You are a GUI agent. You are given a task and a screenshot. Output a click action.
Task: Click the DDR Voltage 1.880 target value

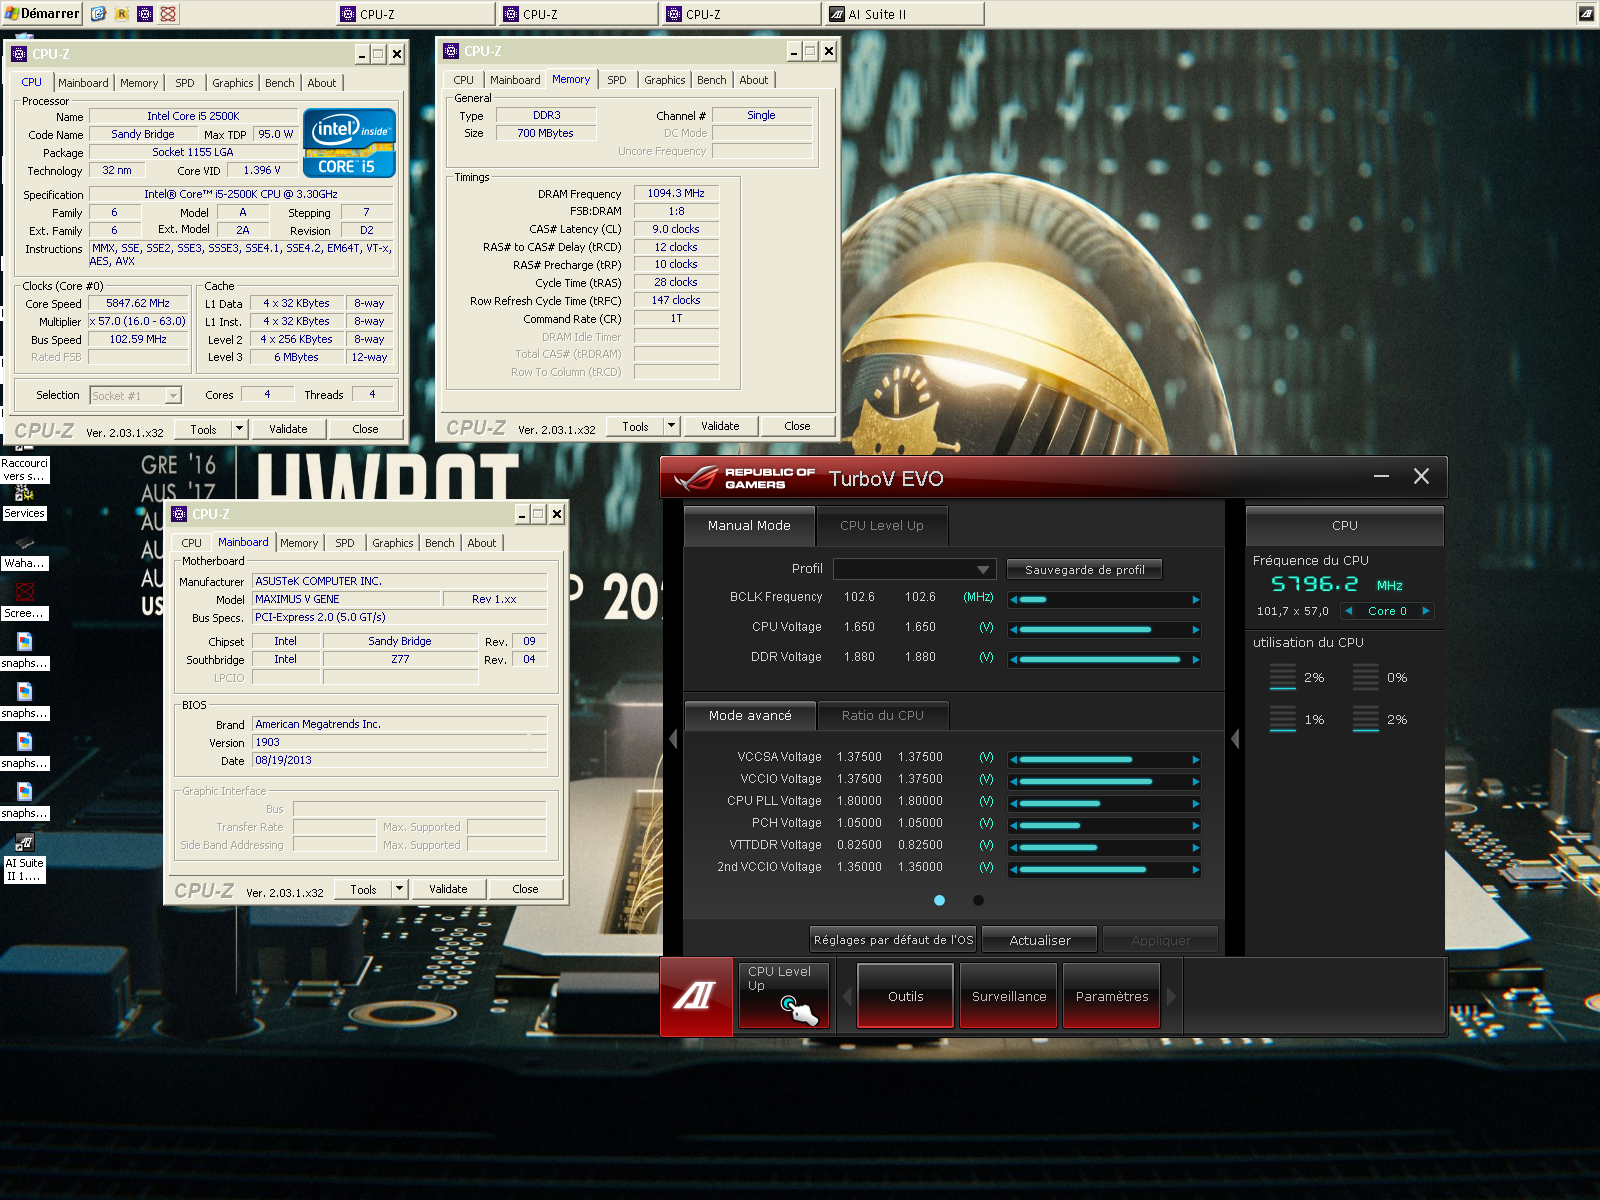tap(921, 658)
